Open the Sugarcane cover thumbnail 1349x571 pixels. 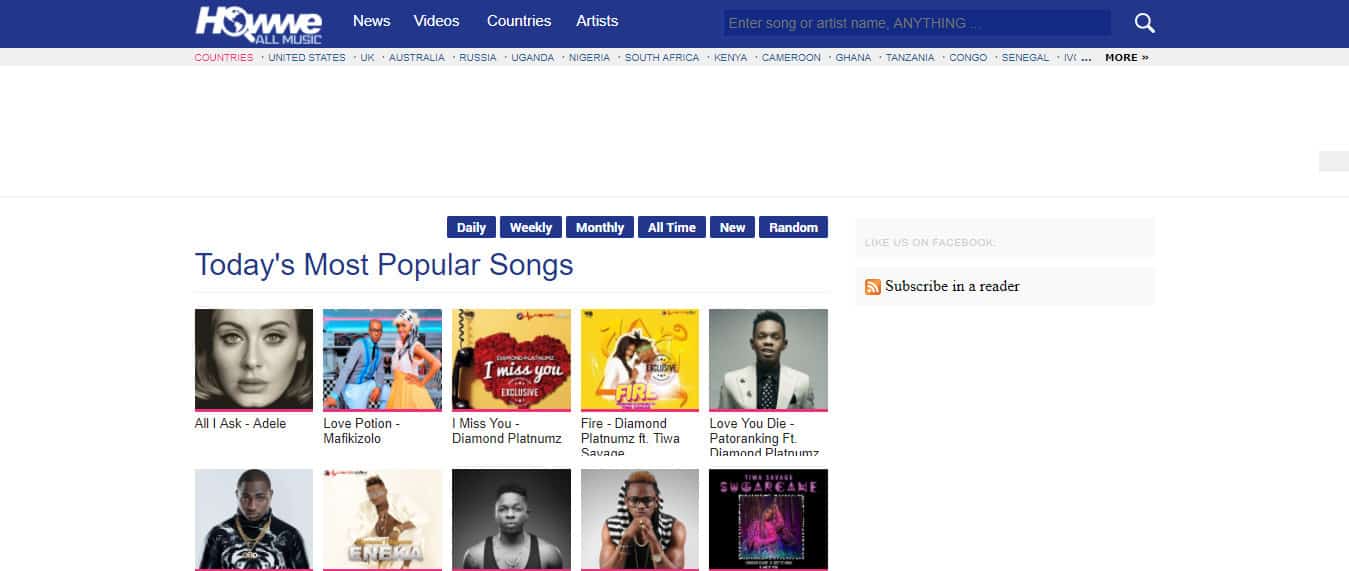pyautogui.click(x=768, y=519)
